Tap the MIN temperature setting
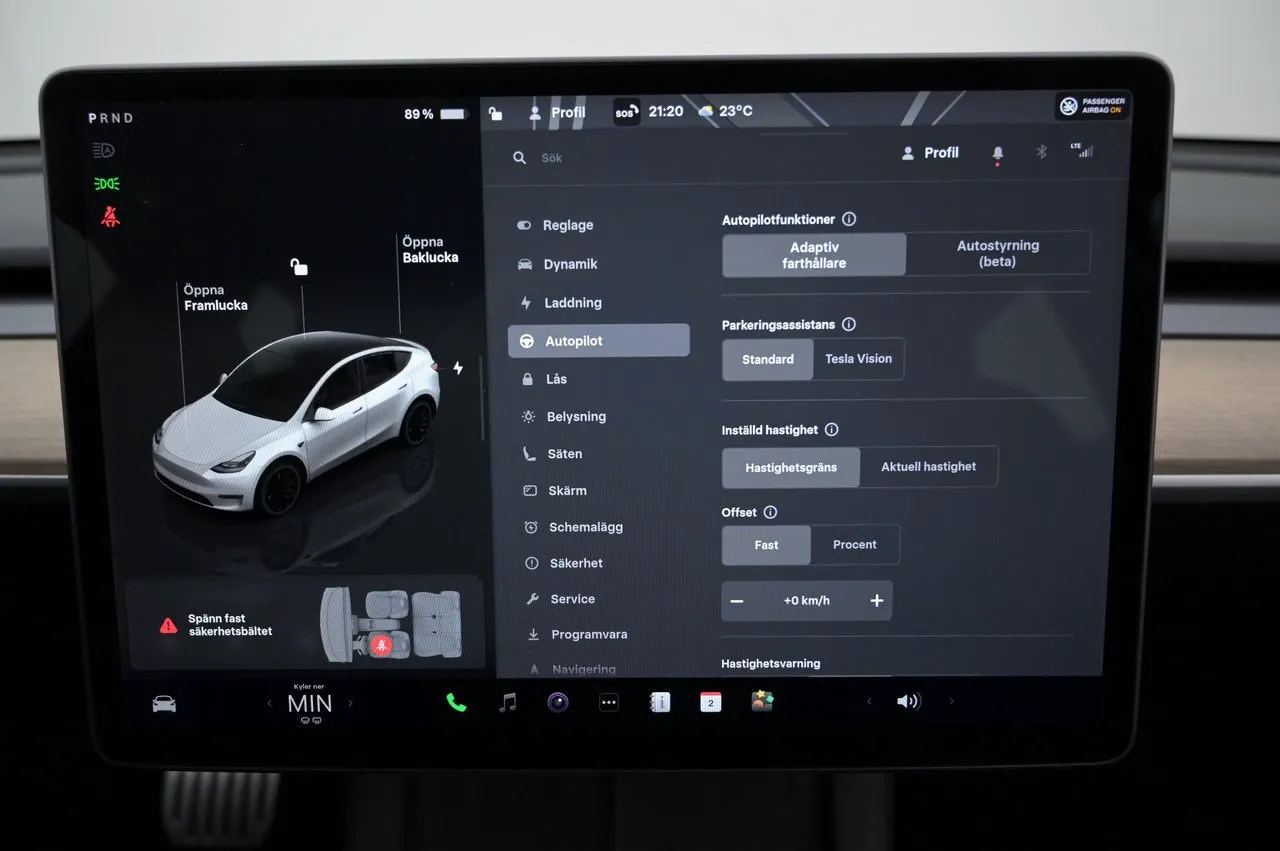 [x=310, y=704]
